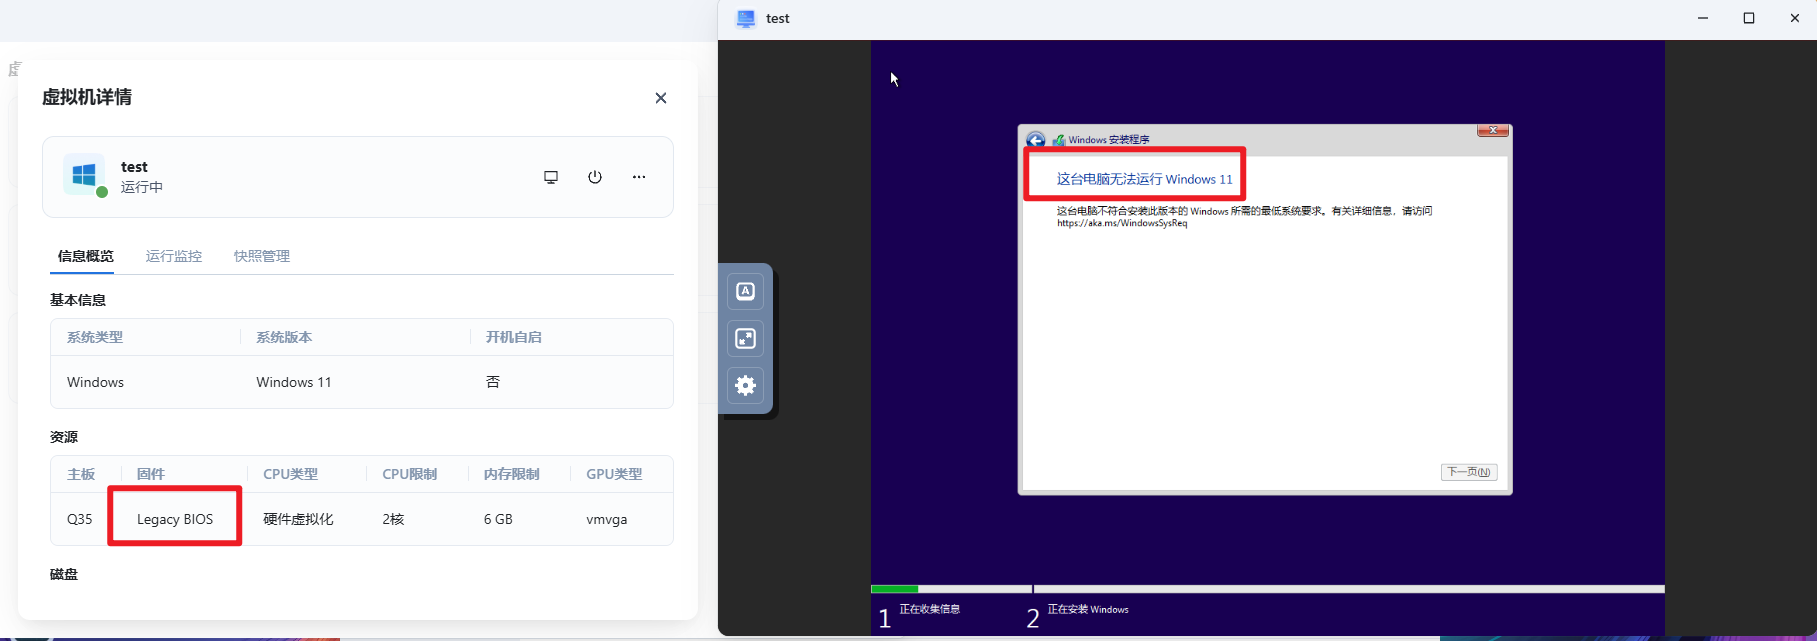Maximize the test console window
This screenshot has width=1817, height=641.
click(x=1749, y=18)
